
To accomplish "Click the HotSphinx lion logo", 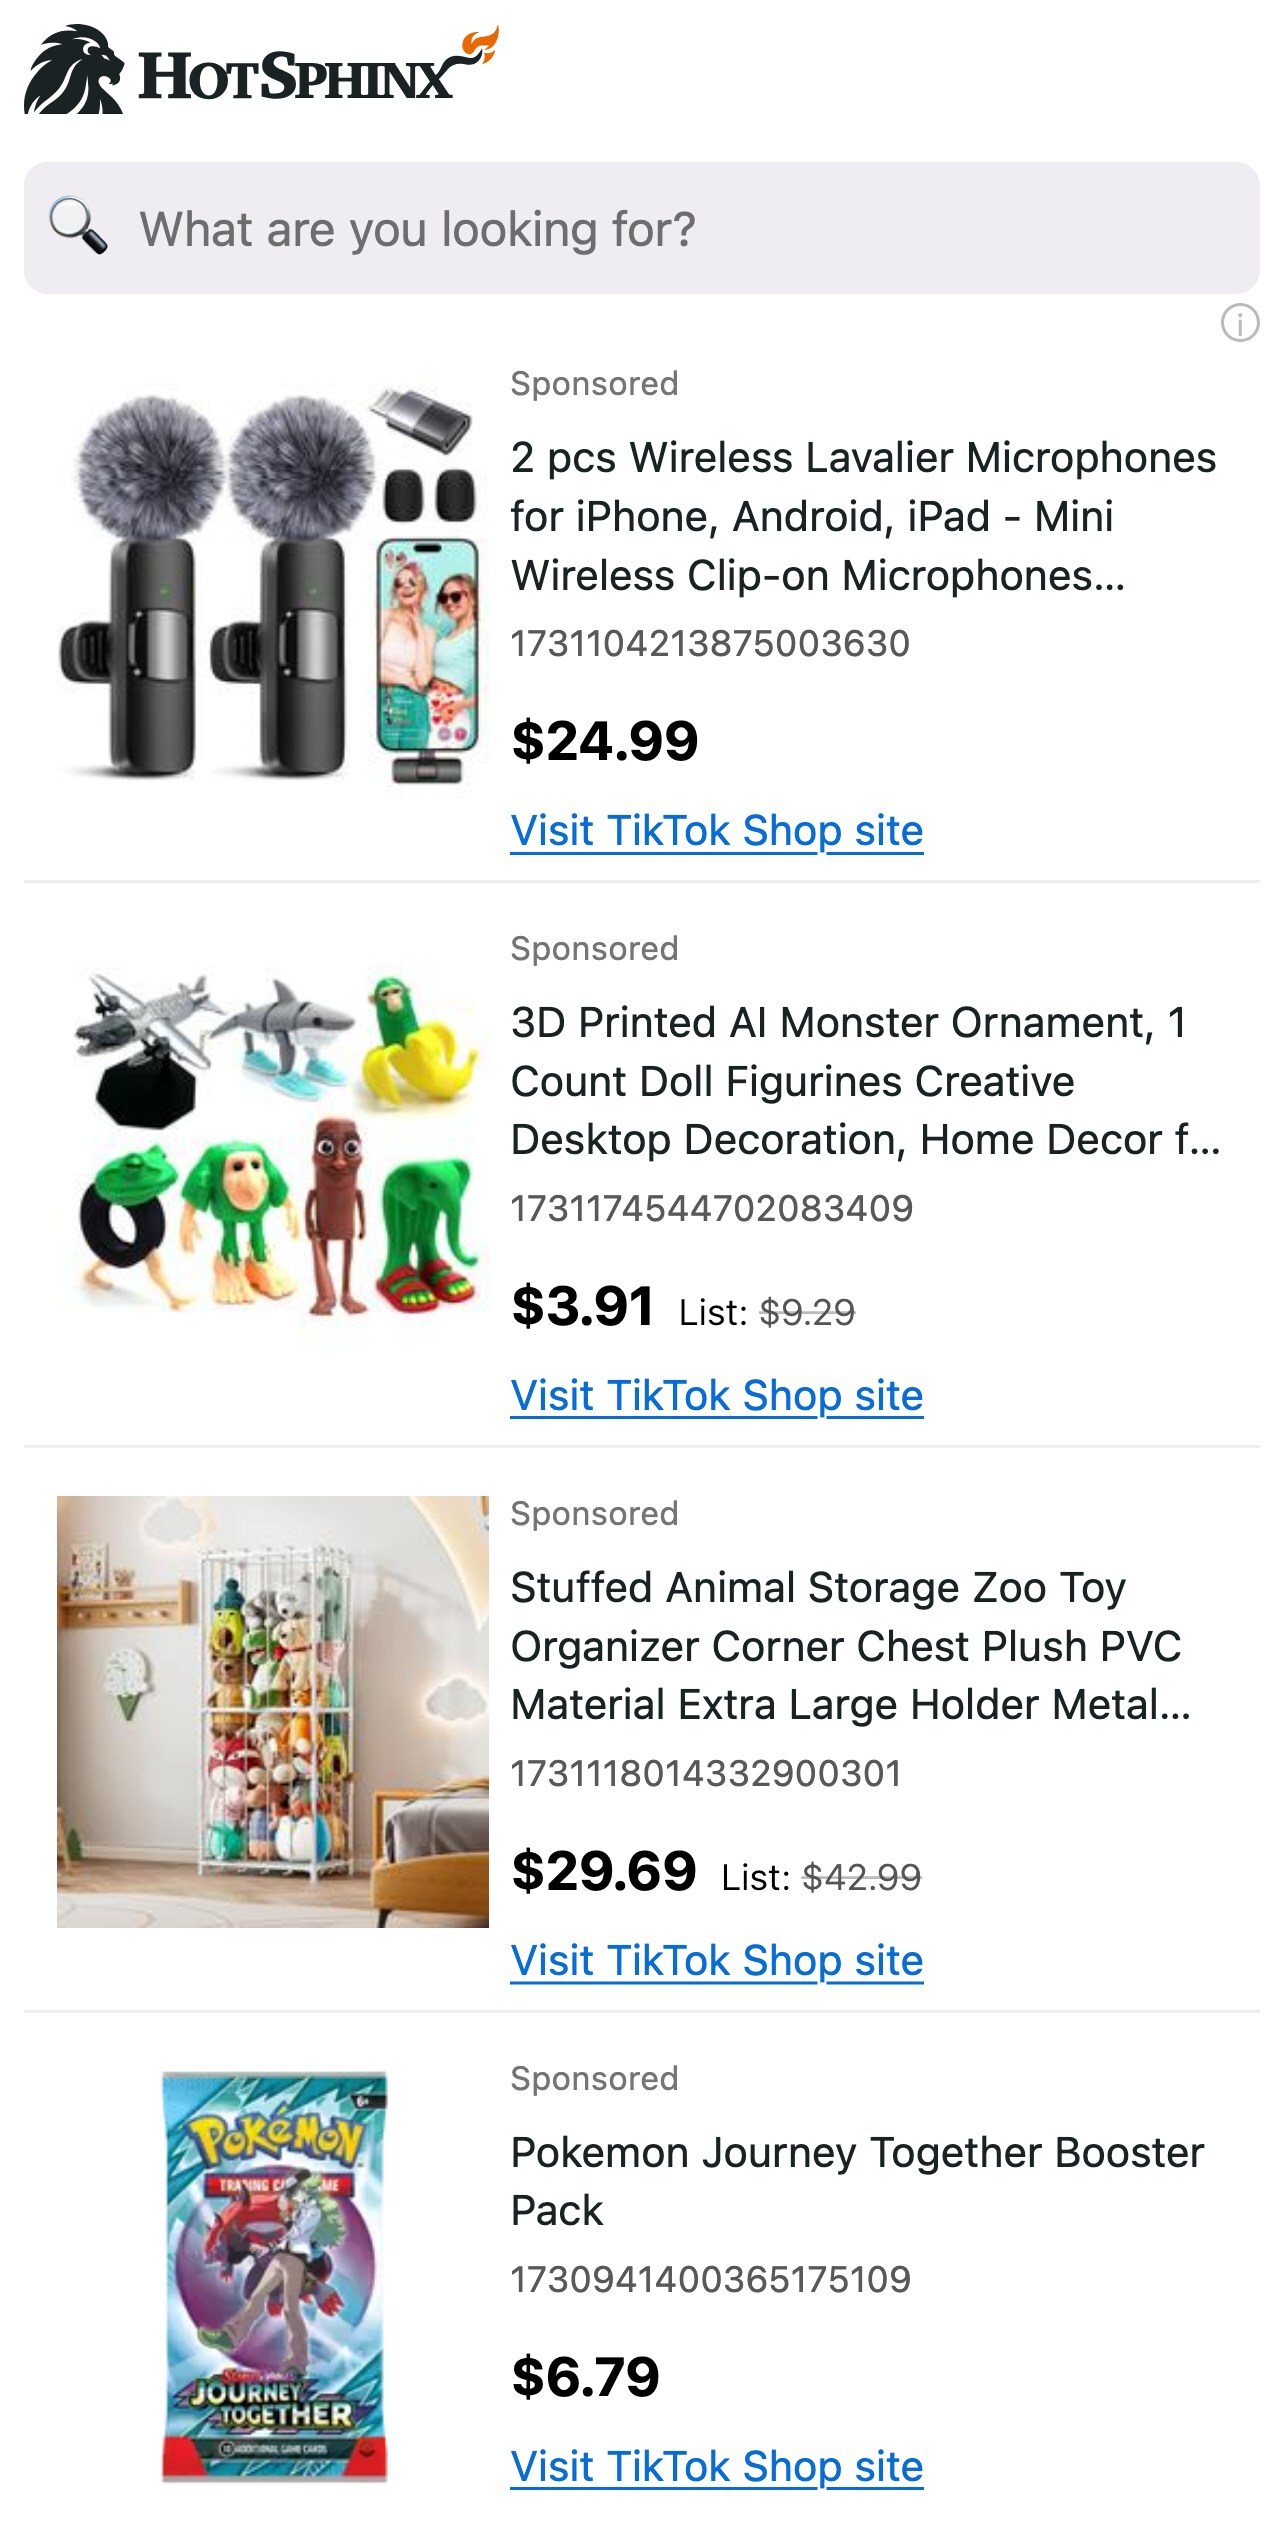I will coord(74,70).
